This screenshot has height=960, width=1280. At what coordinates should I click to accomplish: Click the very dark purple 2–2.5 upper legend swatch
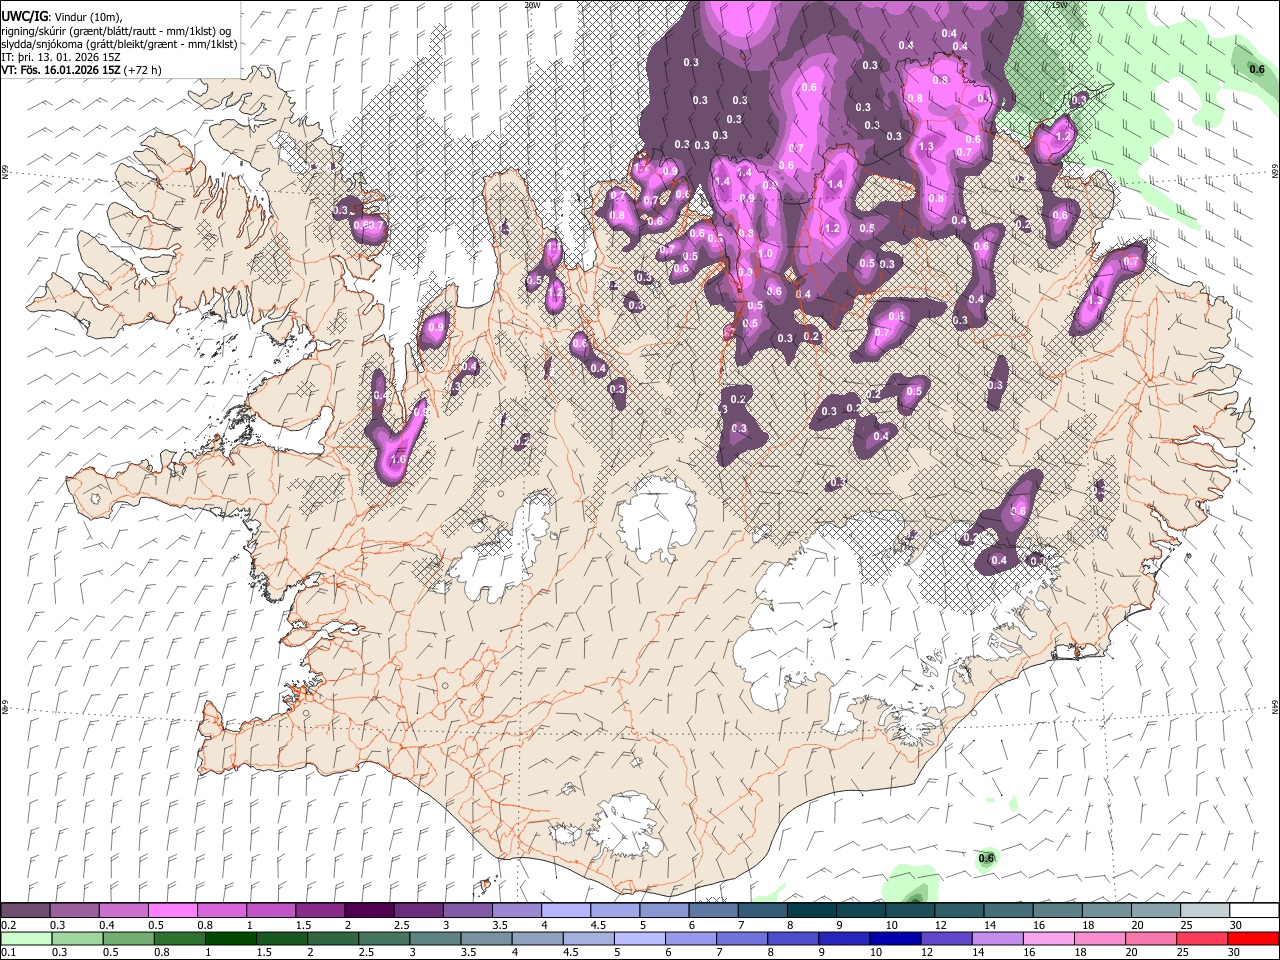click(x=368, y=911)
